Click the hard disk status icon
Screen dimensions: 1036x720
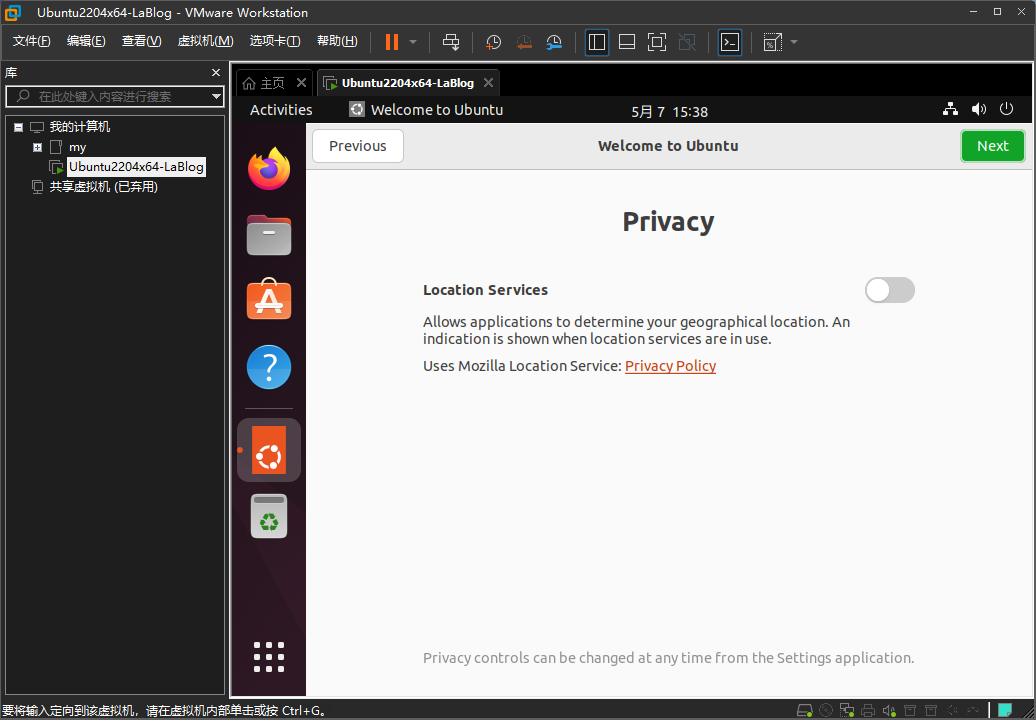coord(805,711)
